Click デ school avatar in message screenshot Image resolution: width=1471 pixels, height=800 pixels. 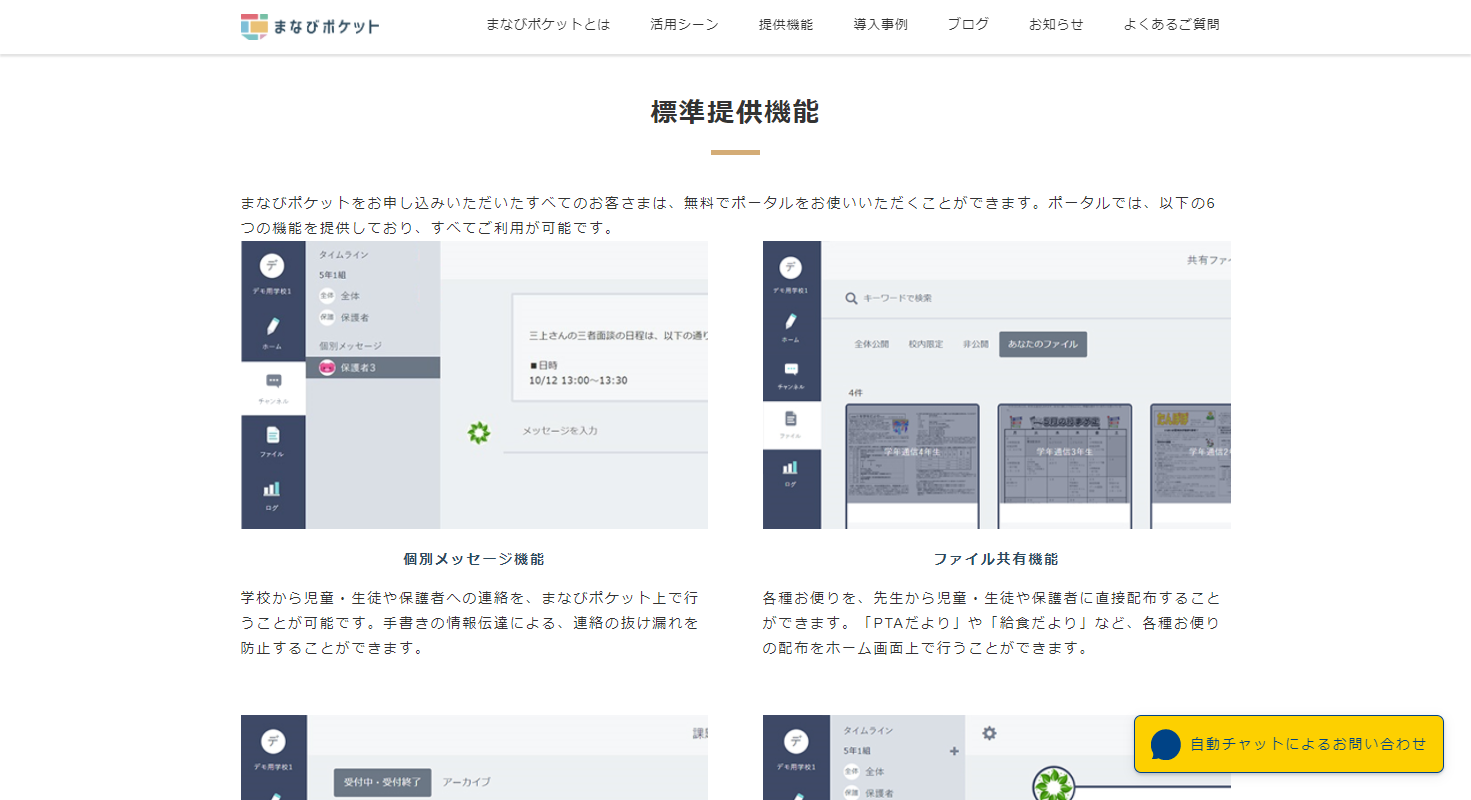(x=272, y=266)
